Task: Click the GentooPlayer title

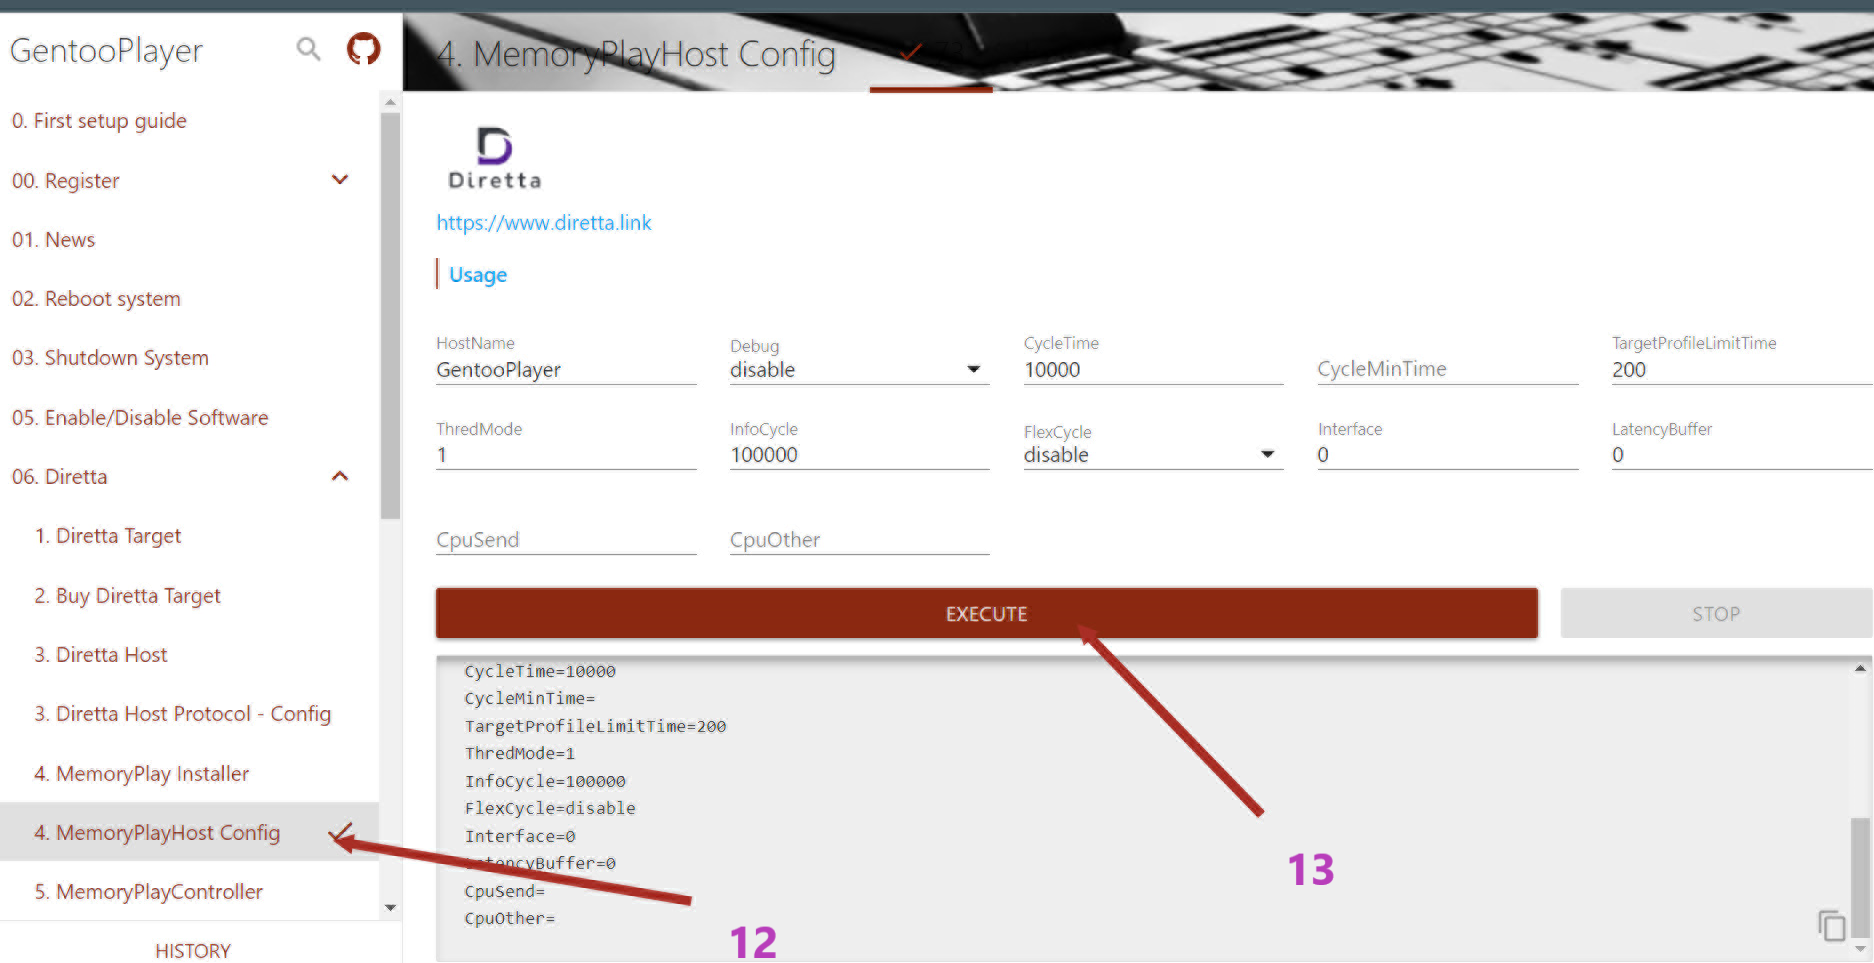Action: [106, 50]
